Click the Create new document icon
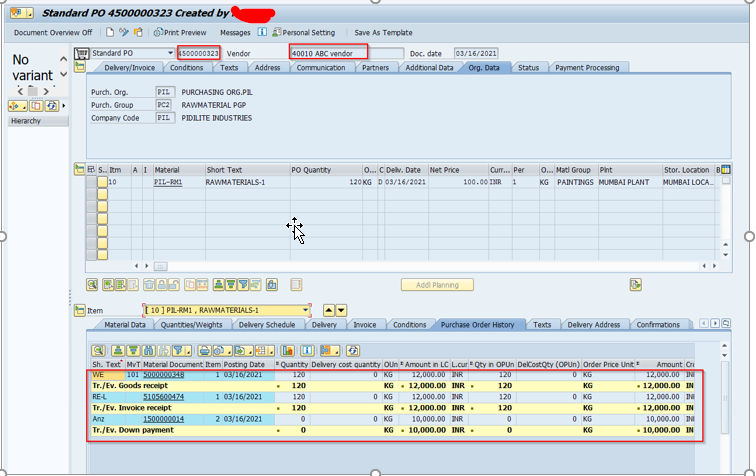756x476 pixels. point(110,32)
